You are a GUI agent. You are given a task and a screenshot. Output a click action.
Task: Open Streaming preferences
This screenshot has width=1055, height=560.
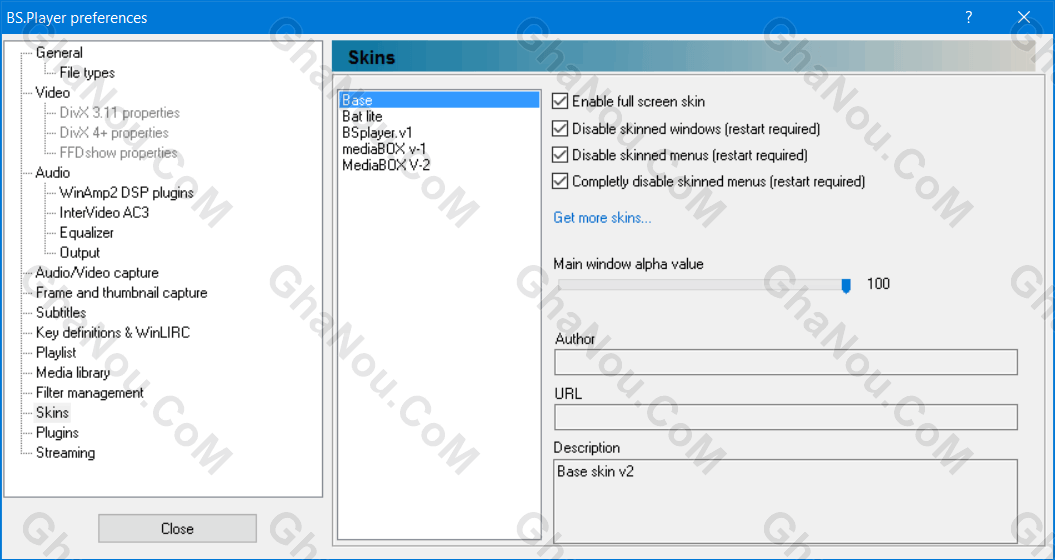click(x=65, y=453)
